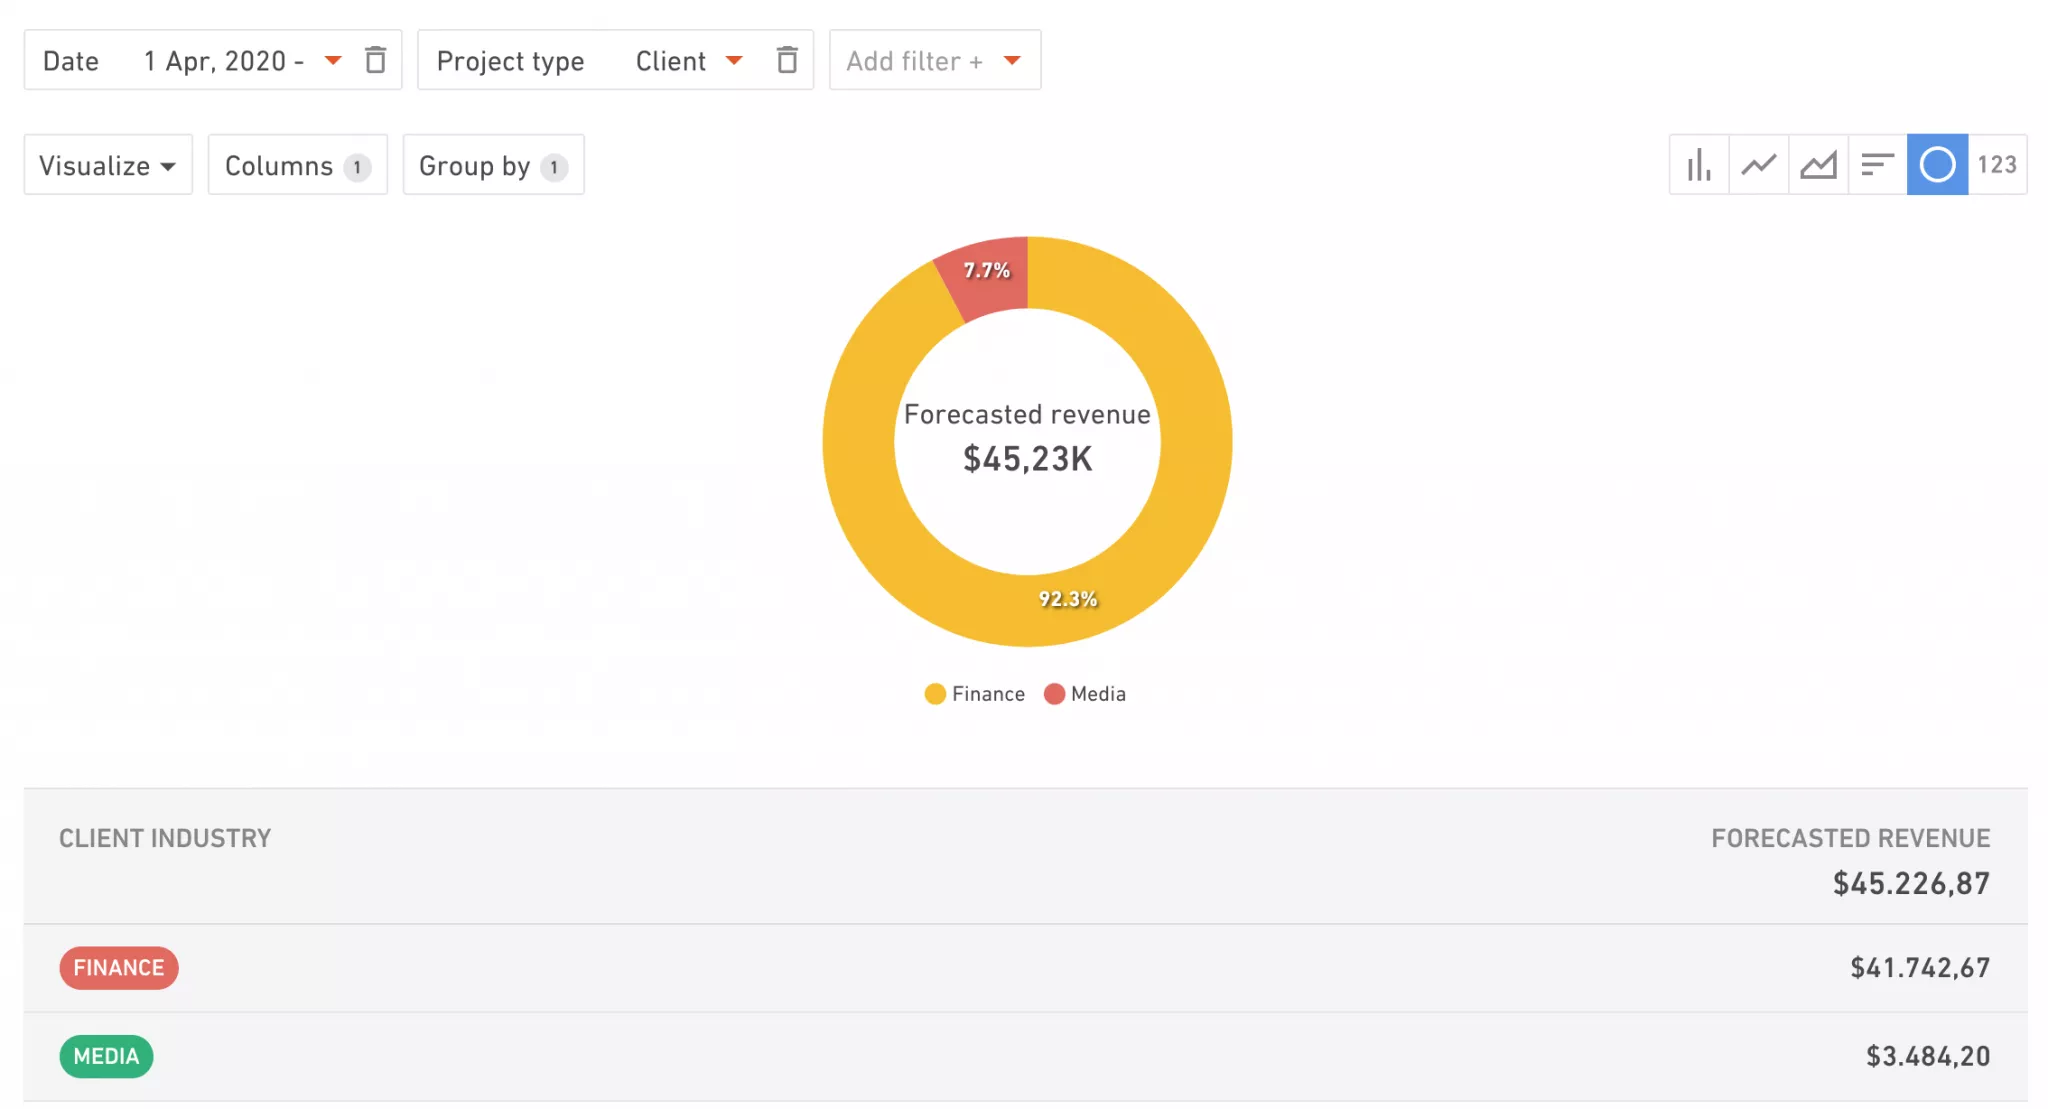The height and width of the screenshot is (1109, 2048).
Task: Open the Add filter dropdown
Action: pos(935,60)
